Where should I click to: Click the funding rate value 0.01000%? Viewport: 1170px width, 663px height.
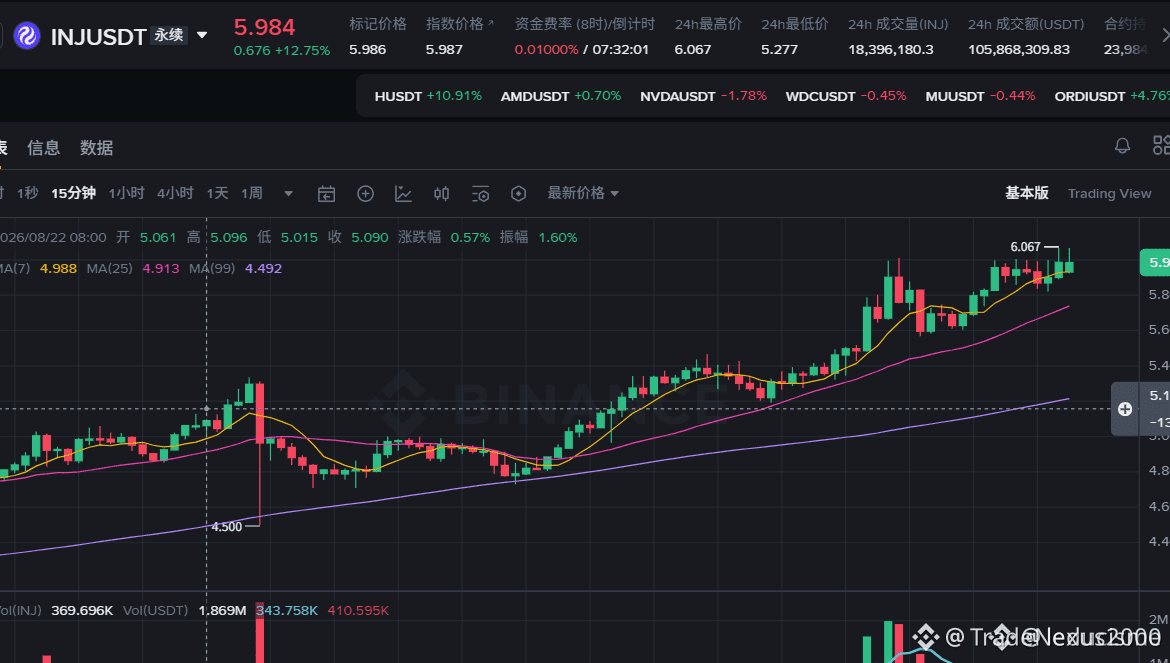[546, 49]
